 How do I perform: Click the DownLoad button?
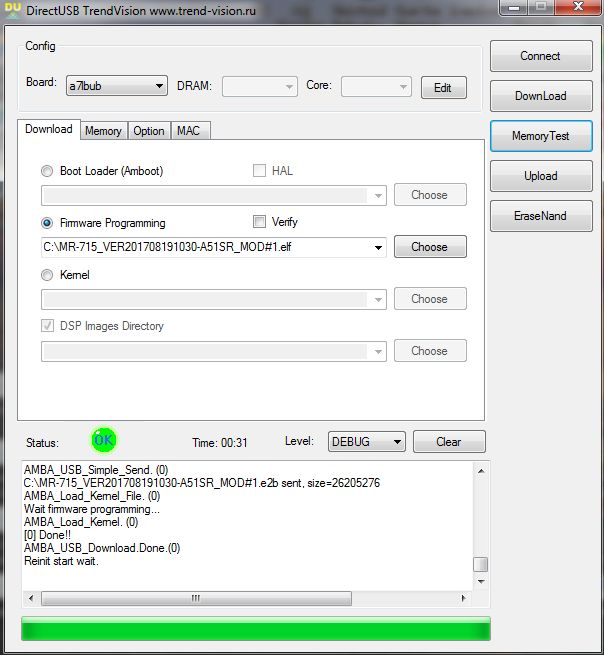coord(540,96)
